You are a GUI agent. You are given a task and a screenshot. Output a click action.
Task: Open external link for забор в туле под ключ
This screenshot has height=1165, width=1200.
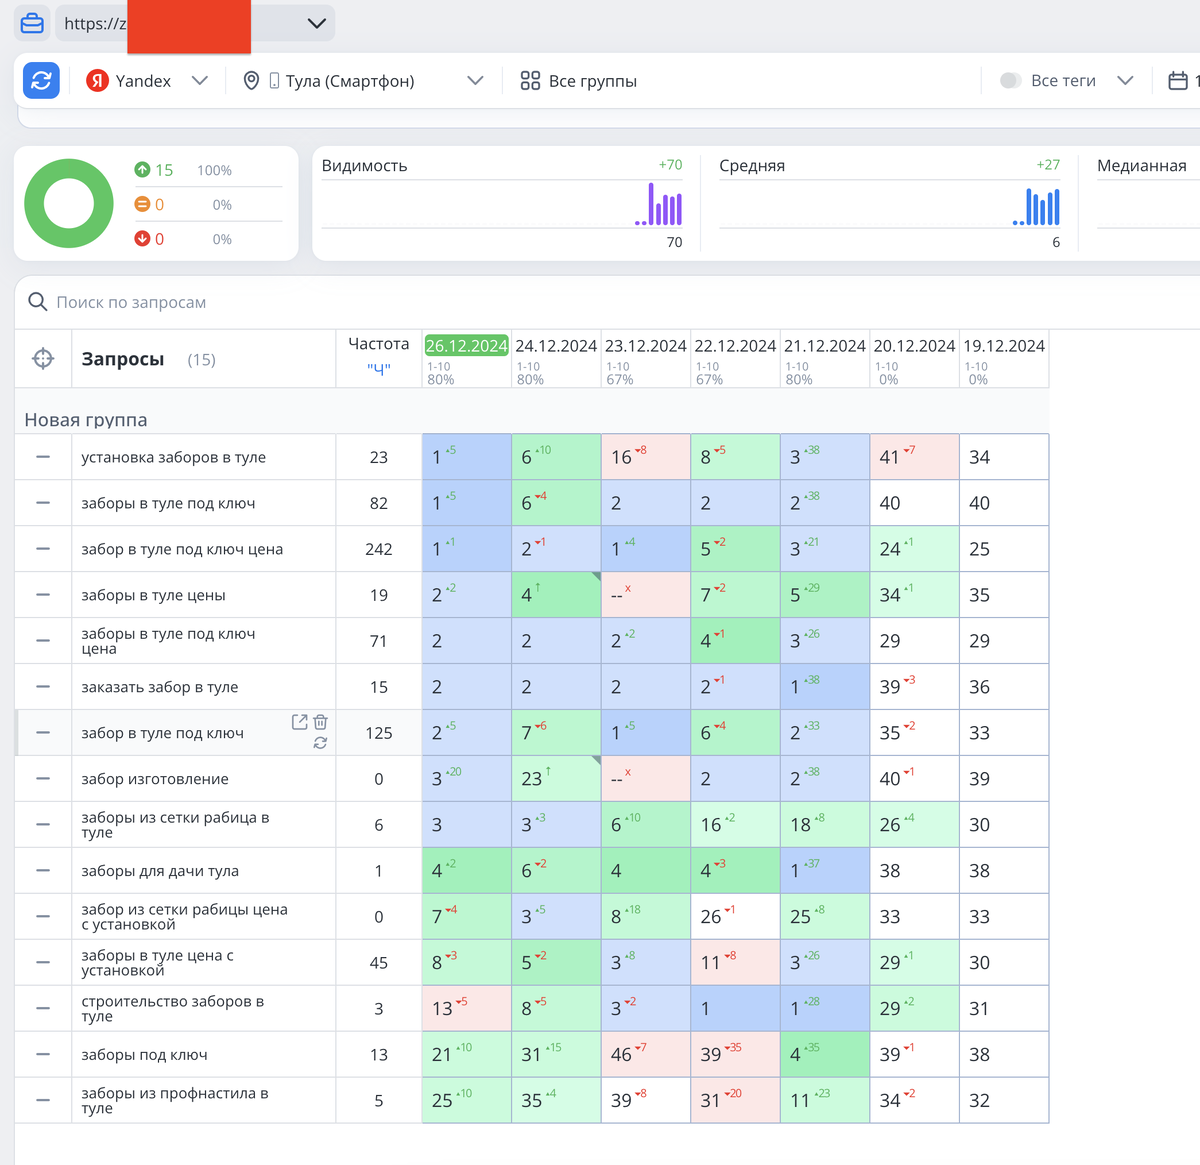pos(299,722)
